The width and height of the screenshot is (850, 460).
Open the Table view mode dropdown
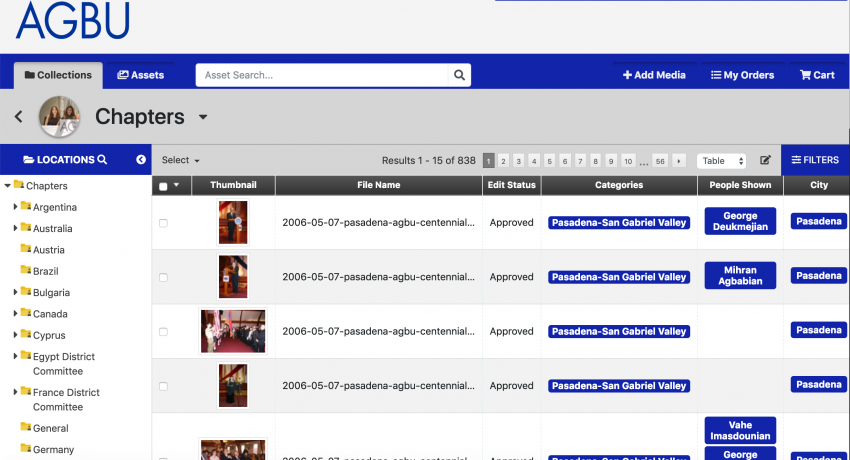(722, 161)
